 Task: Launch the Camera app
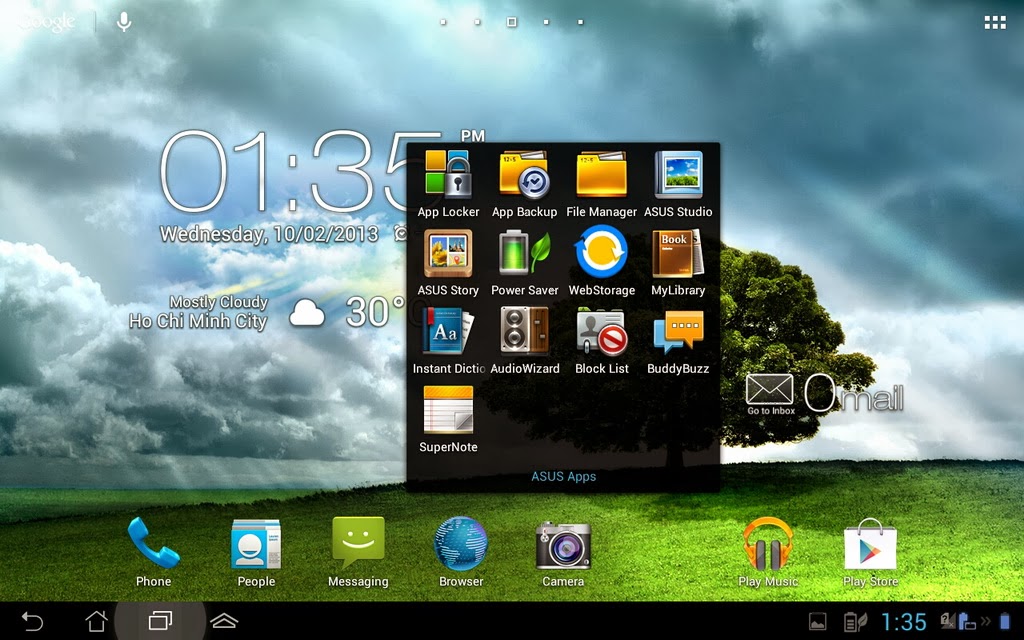click(563, 545)
